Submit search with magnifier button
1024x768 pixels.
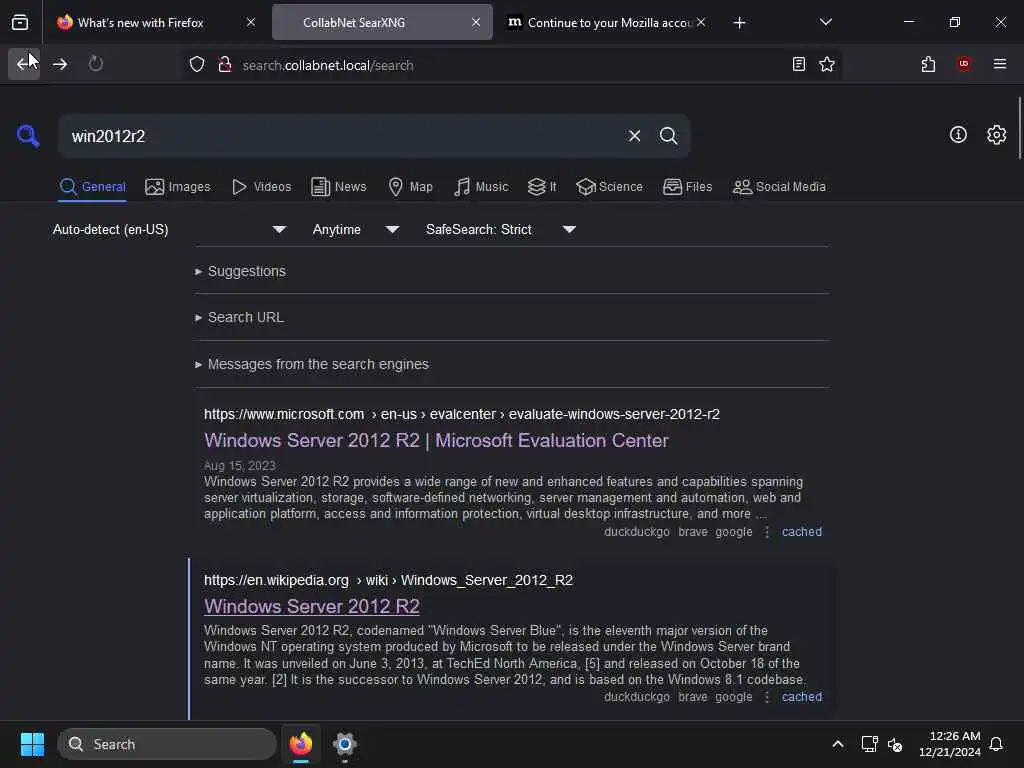point(668,136)
